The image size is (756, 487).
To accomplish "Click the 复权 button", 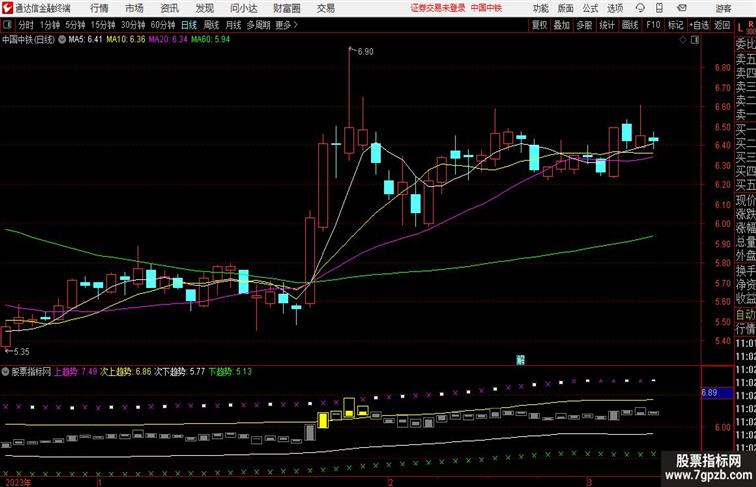I will pyautogui.click(x=540, y=25).
